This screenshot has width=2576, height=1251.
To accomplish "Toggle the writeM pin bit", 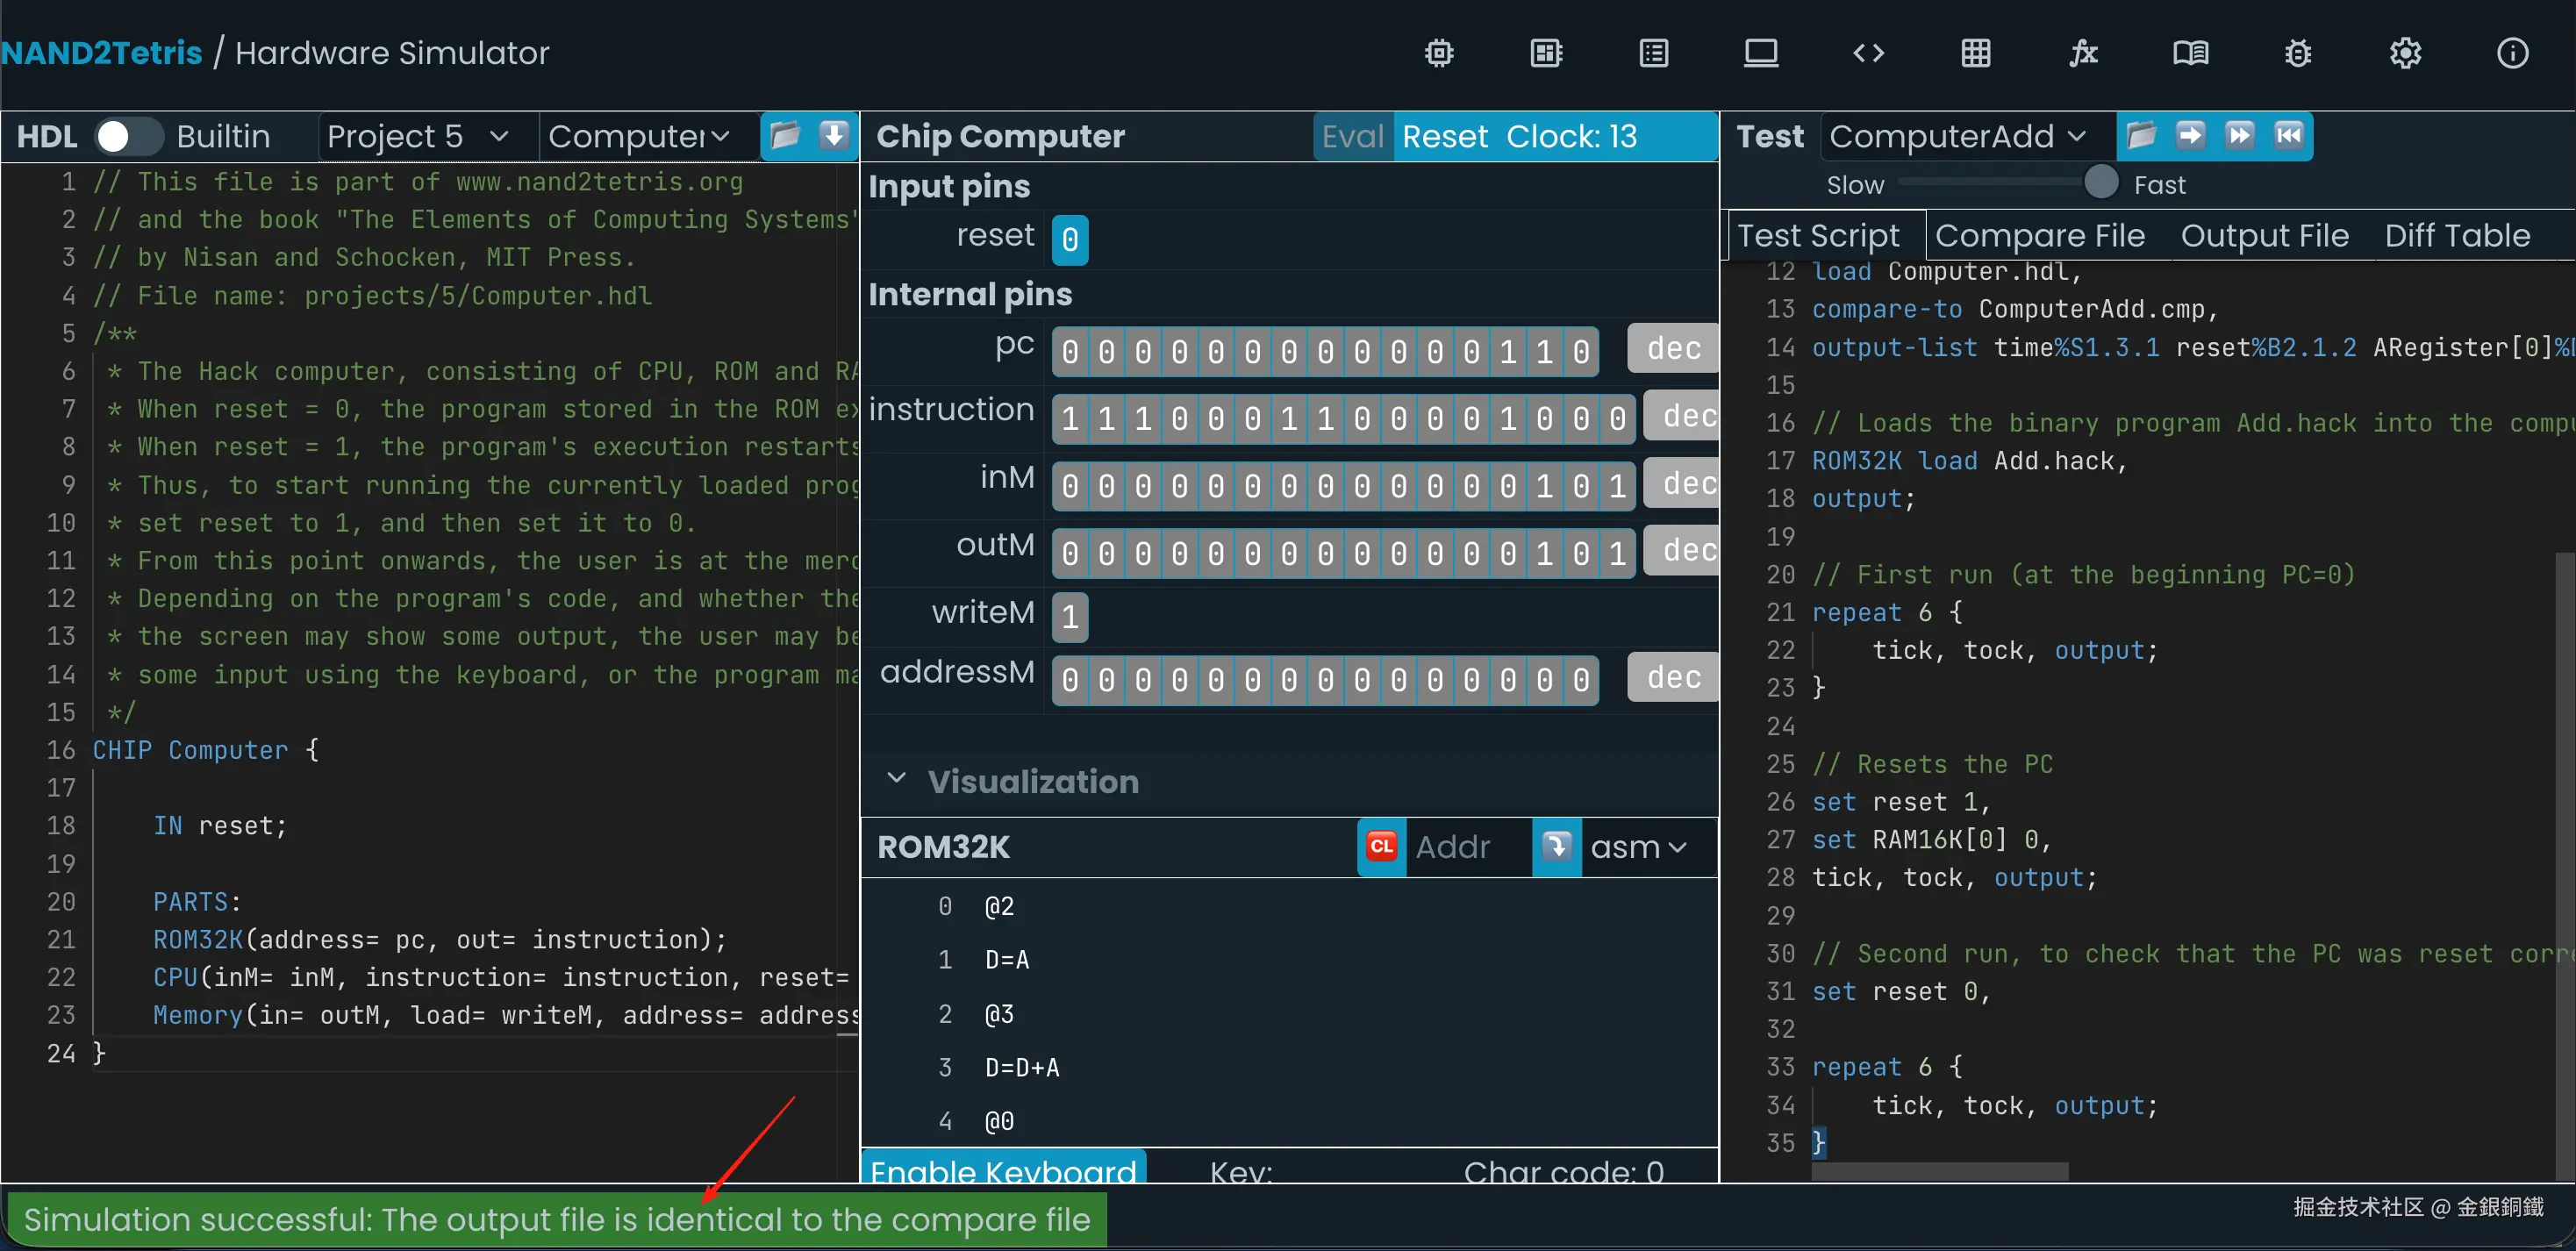I will pos(1069,617).
